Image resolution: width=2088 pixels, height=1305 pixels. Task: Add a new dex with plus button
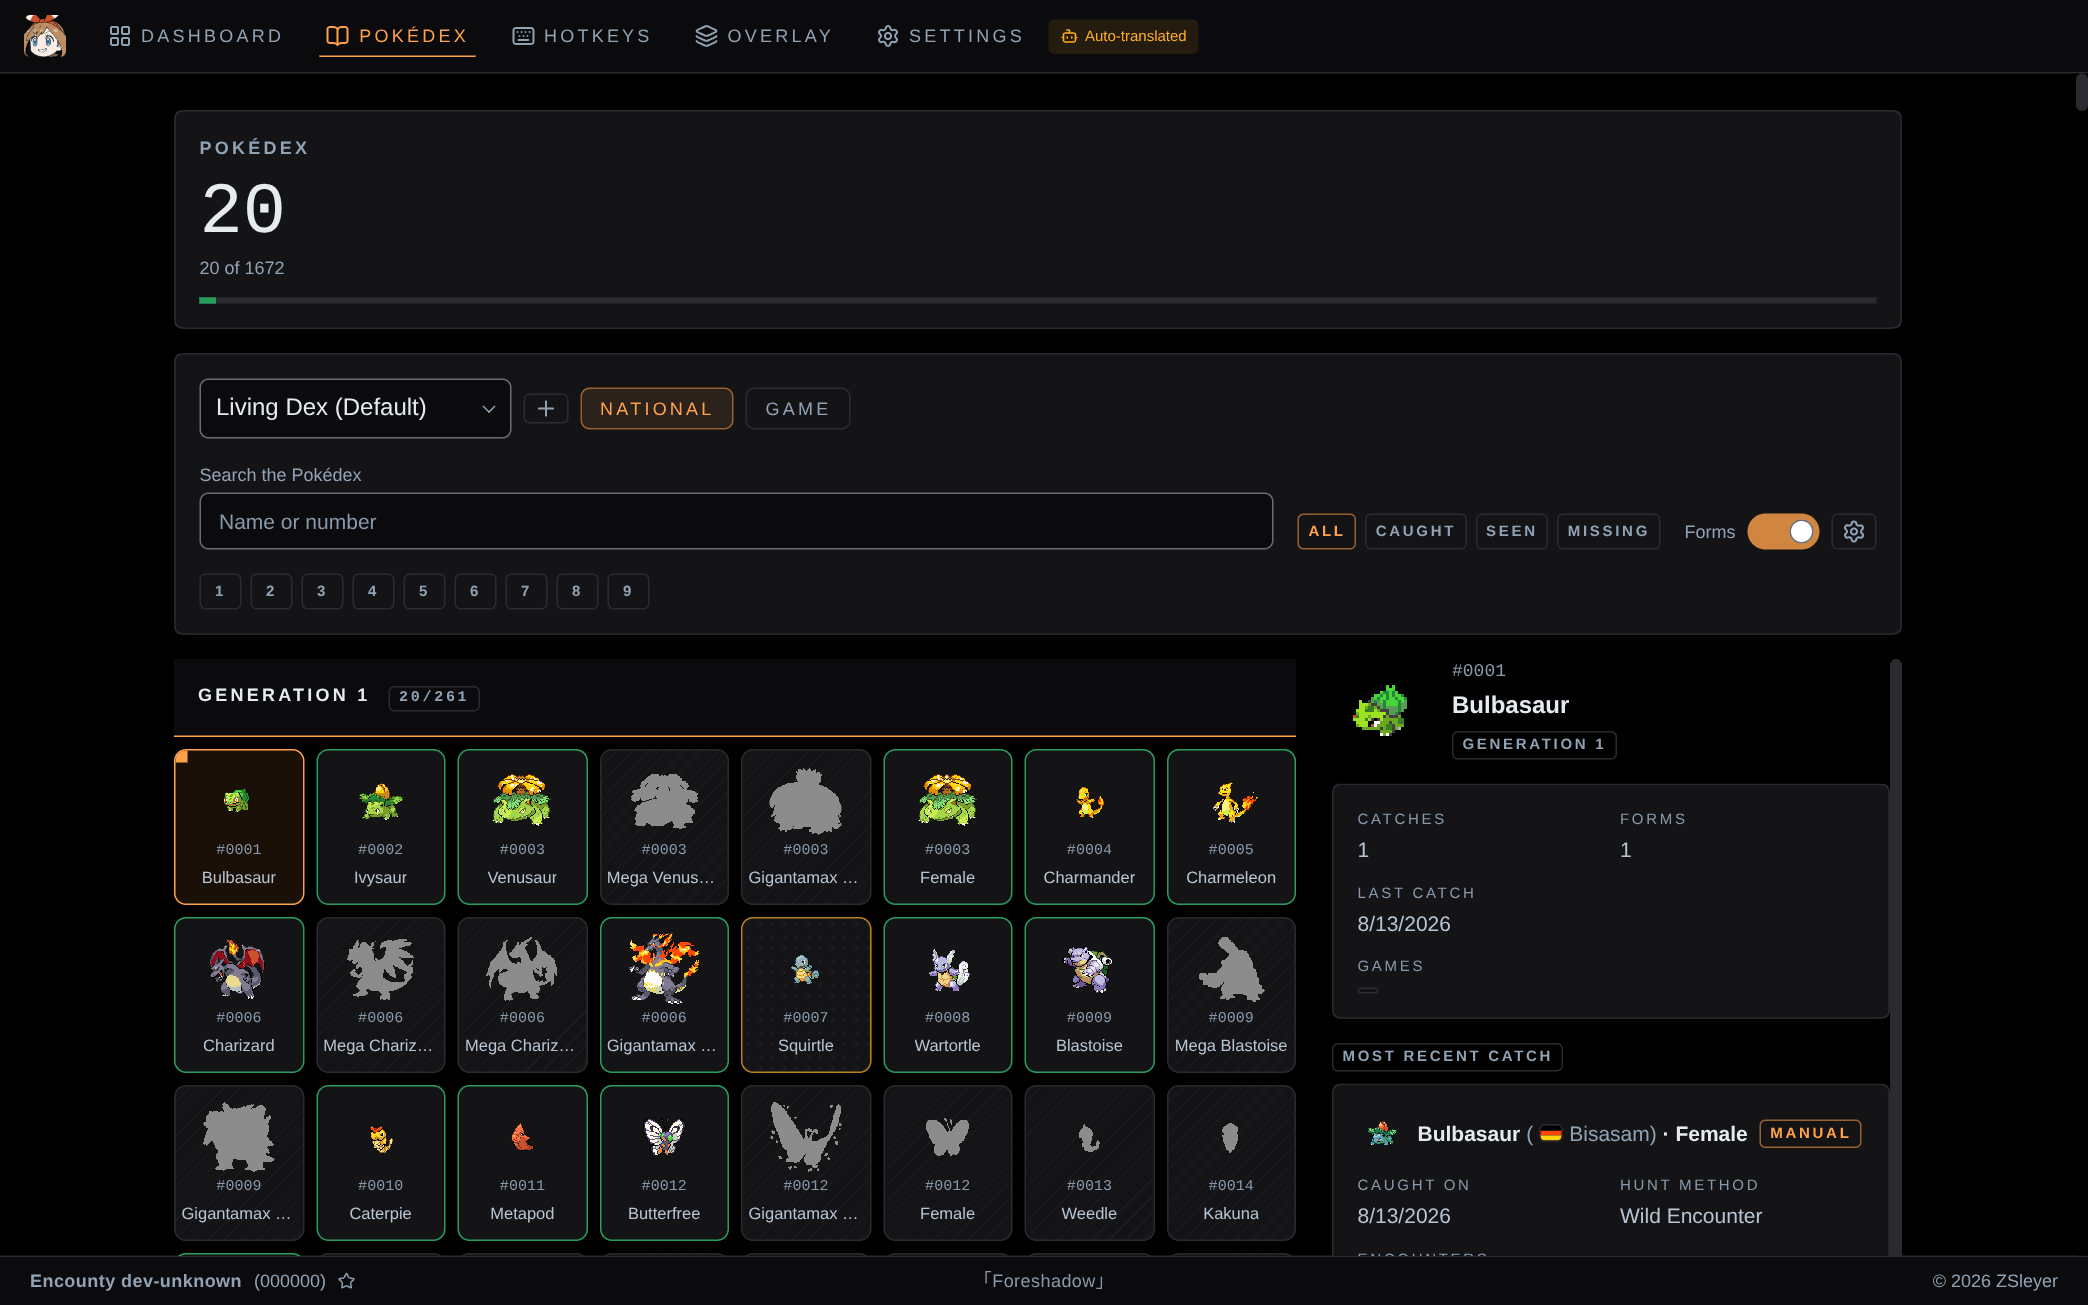point(546,408)
